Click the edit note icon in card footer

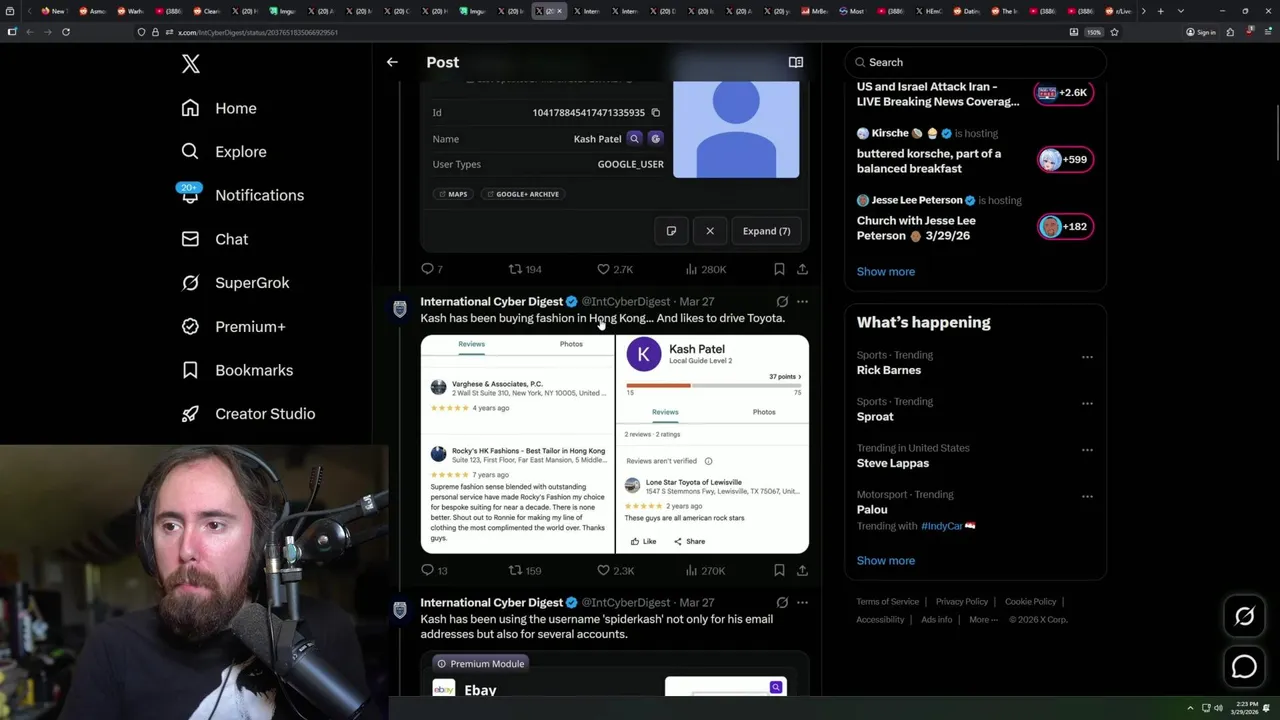point(671,231)
